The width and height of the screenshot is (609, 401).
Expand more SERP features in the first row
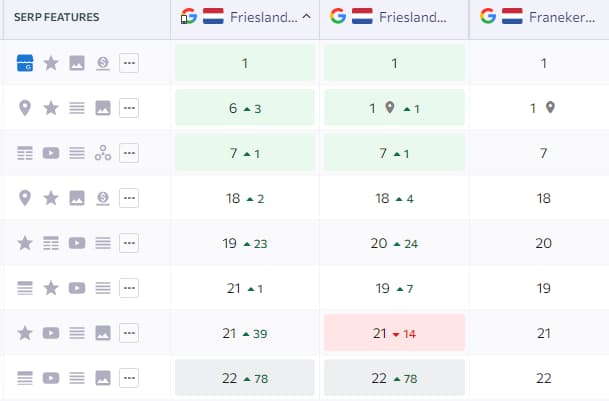tap(129, 64)
